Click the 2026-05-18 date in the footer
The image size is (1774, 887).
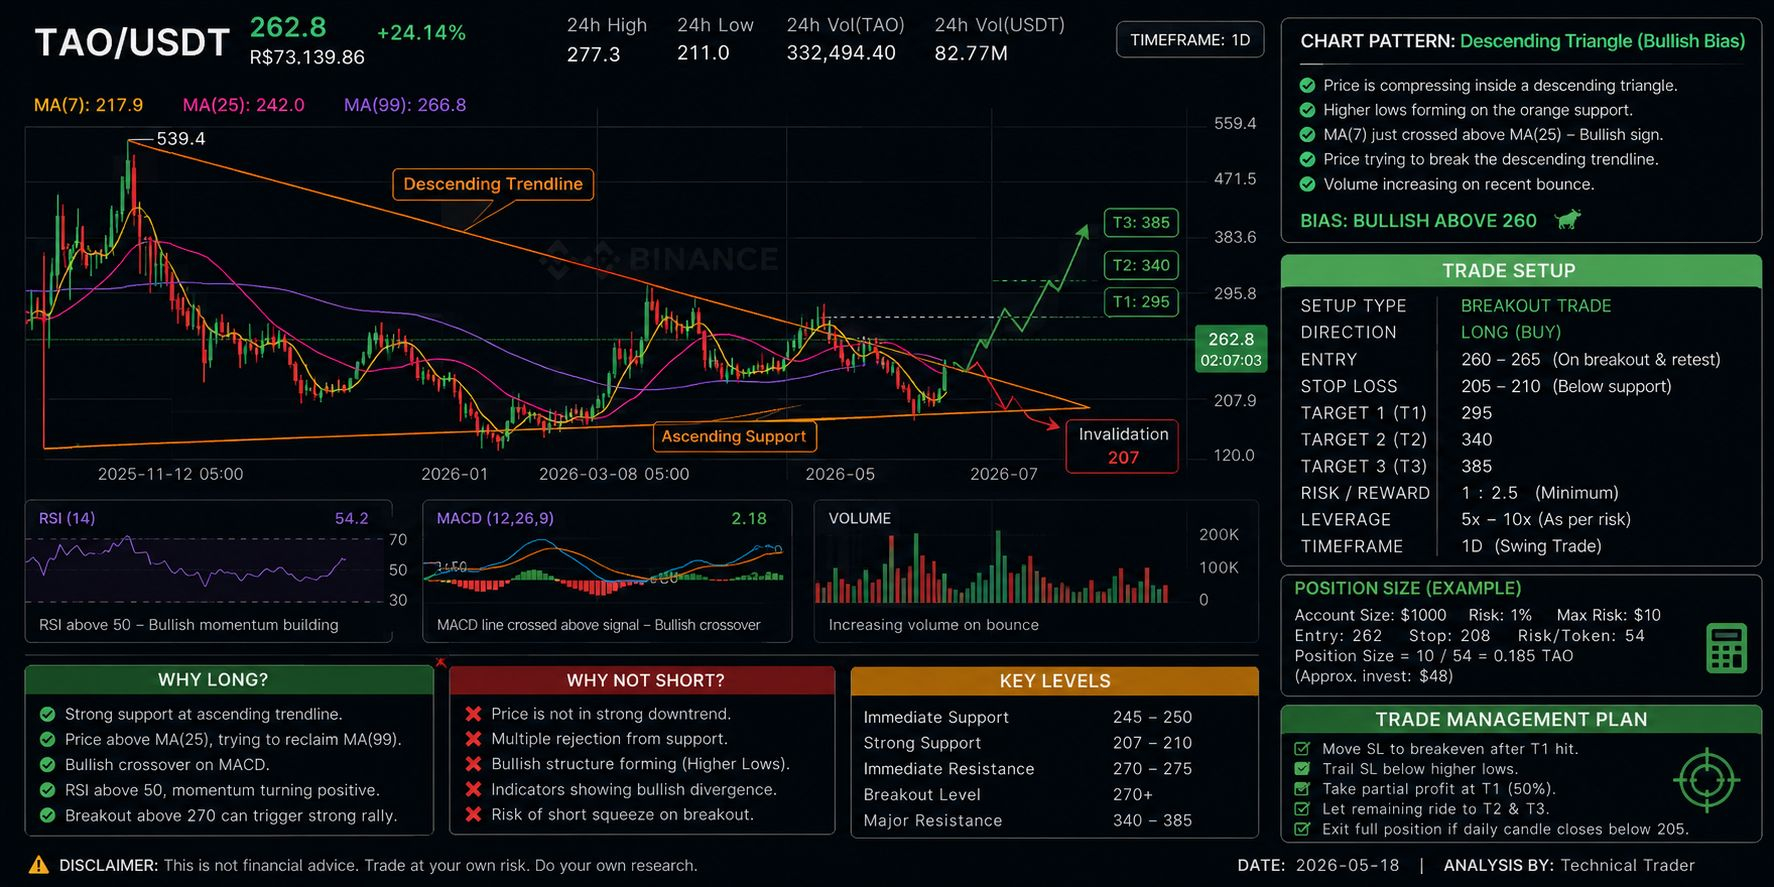coord(1348,865)
